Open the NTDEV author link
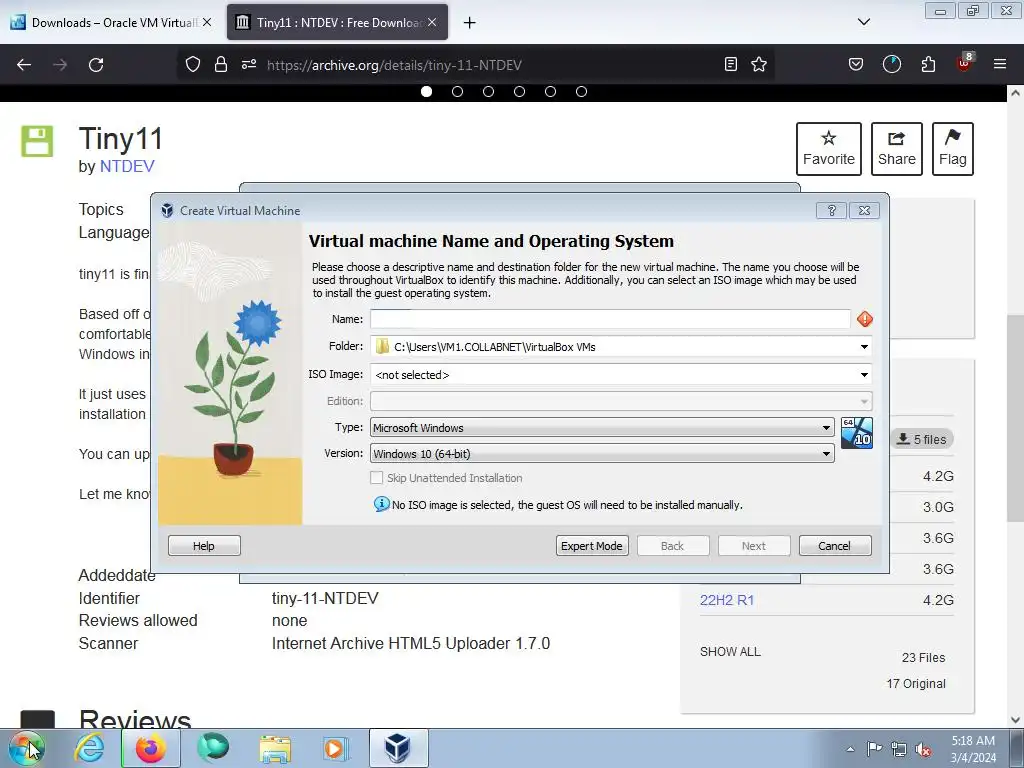This screenshot has height=768, width=1024. pos(127,167)
